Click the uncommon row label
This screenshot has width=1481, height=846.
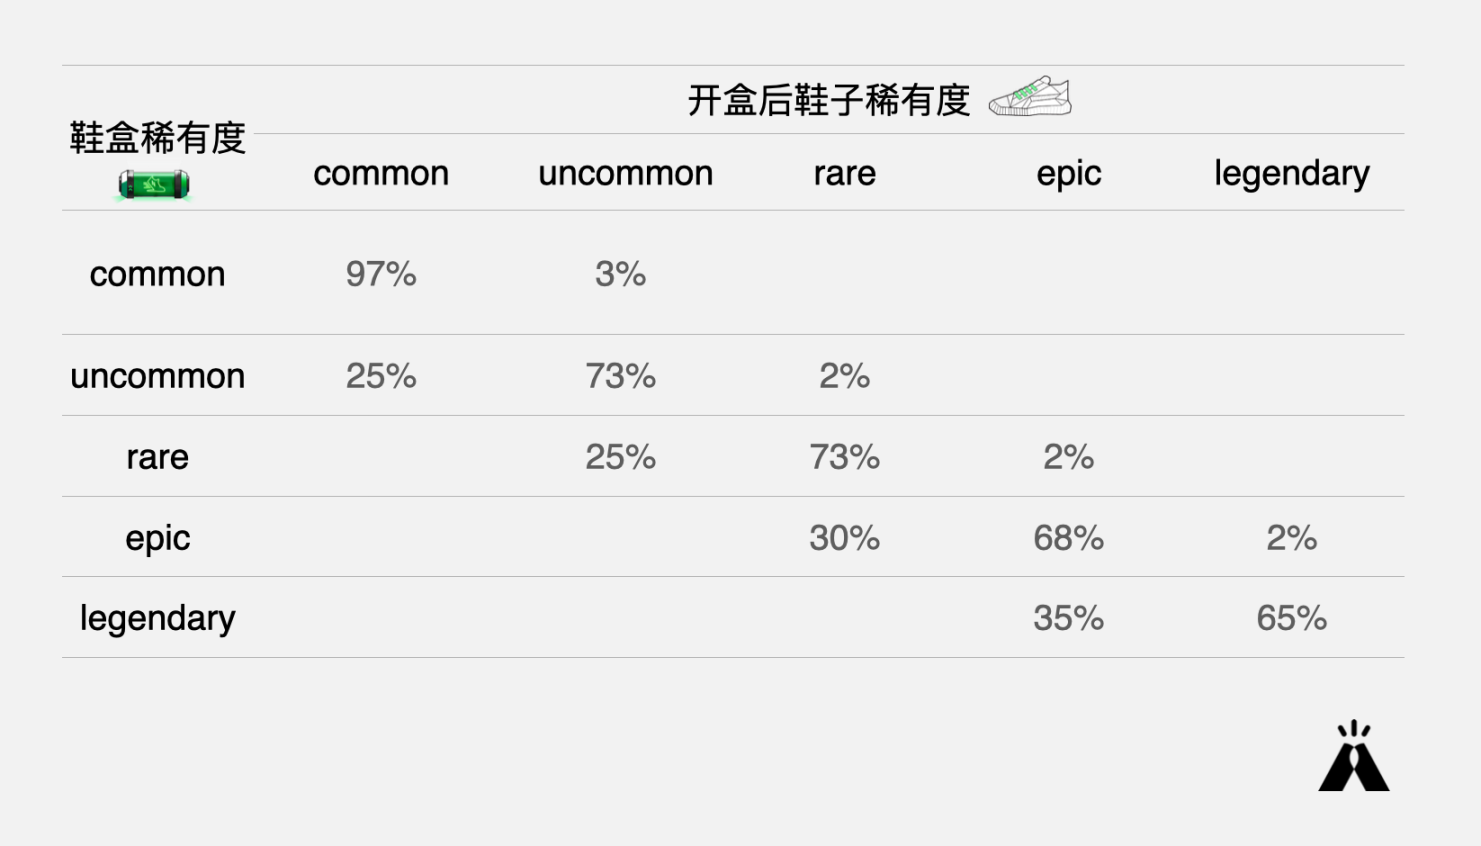[x=157, y=376]
